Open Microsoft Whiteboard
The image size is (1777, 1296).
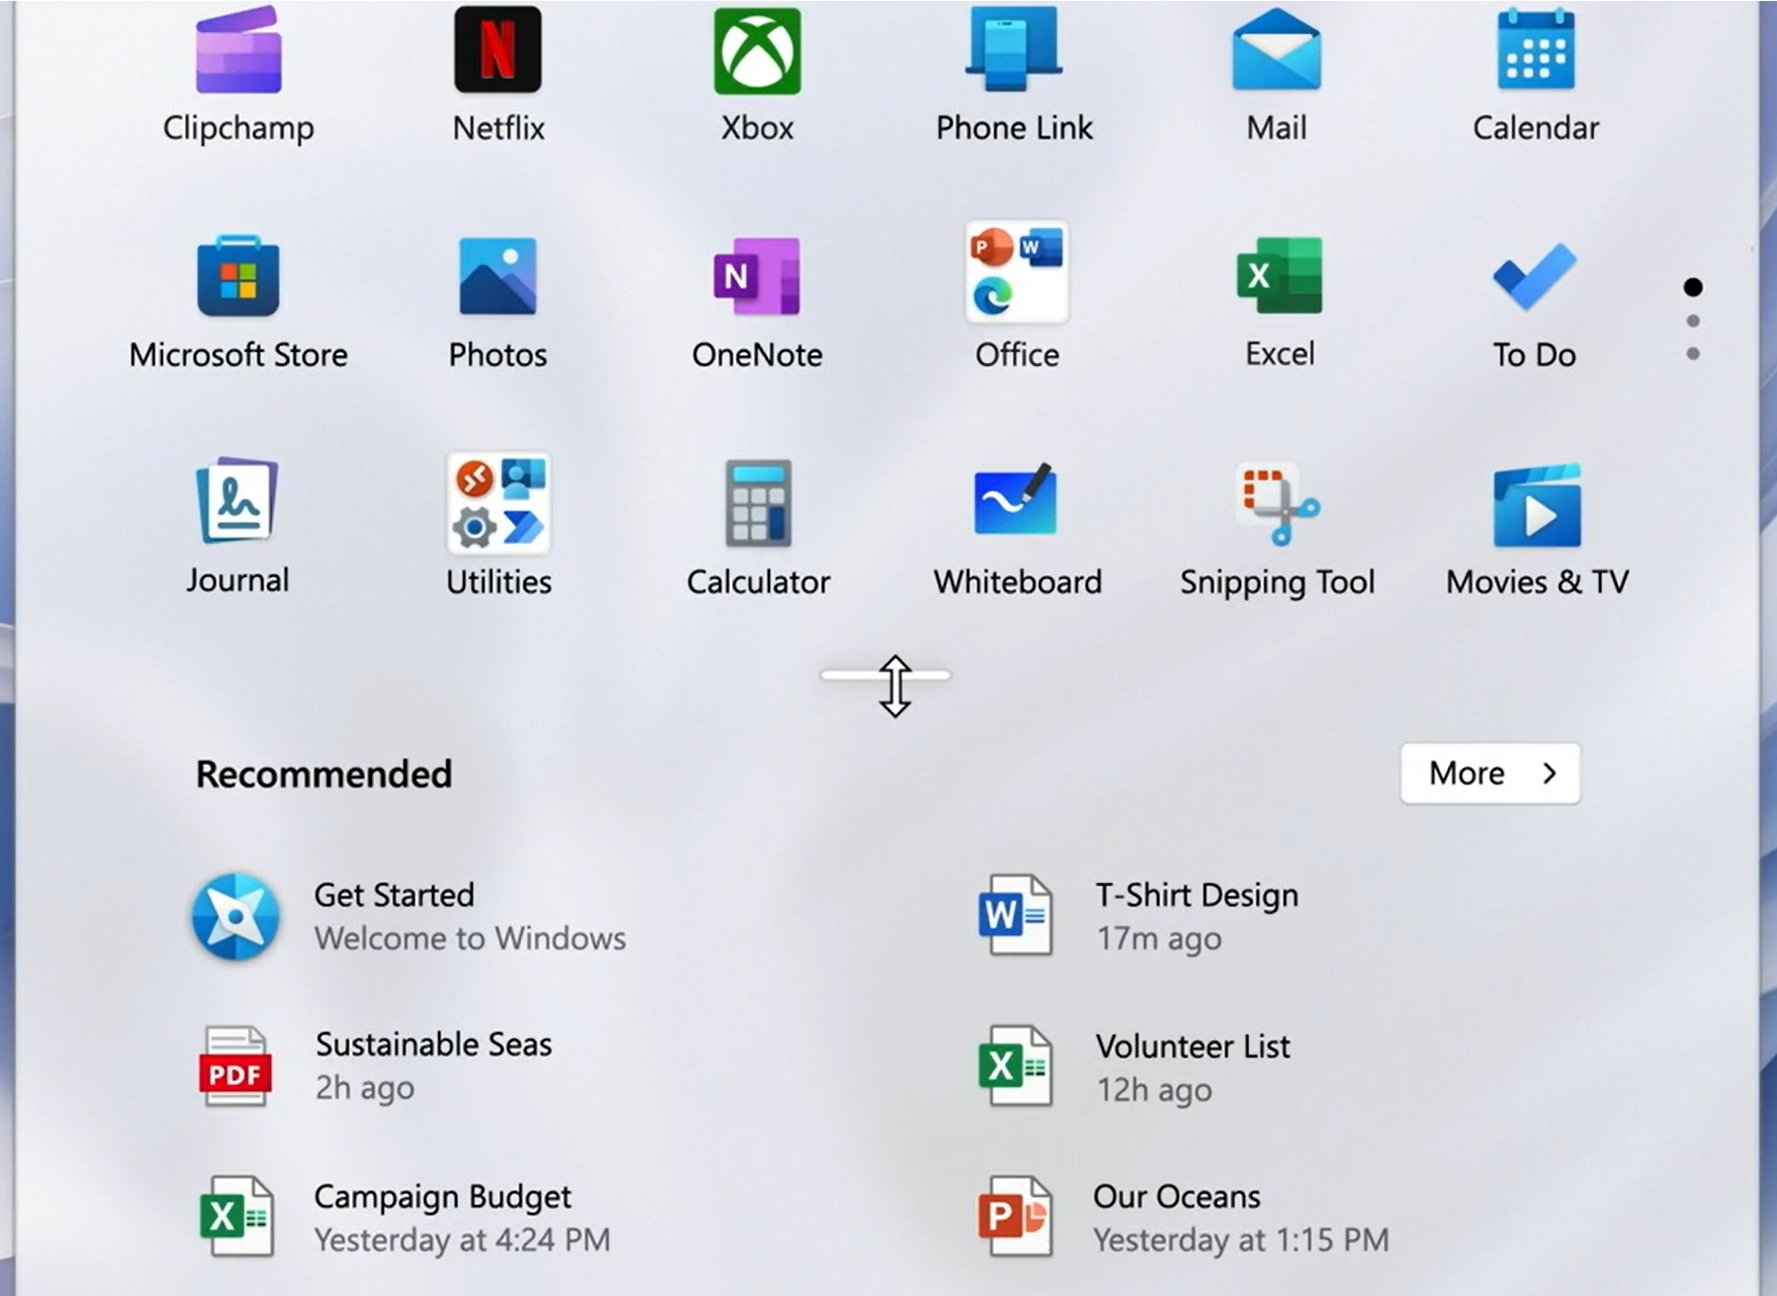[x=1017, y=530]
